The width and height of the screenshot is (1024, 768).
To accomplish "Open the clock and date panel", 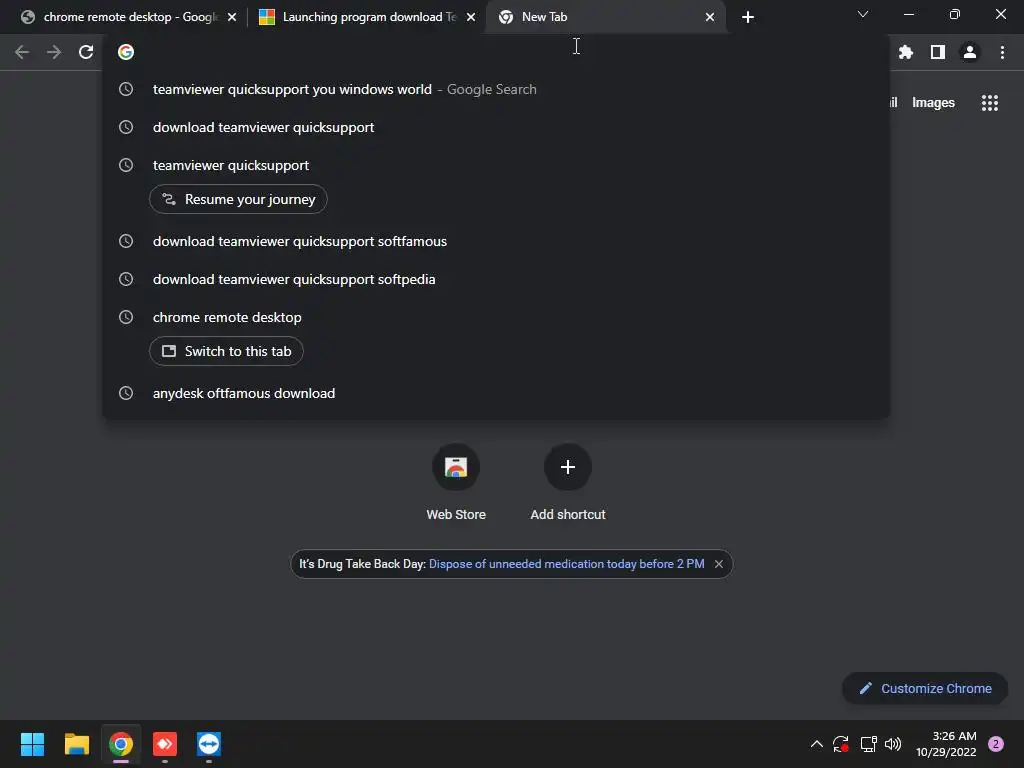I will coord(946,744).
